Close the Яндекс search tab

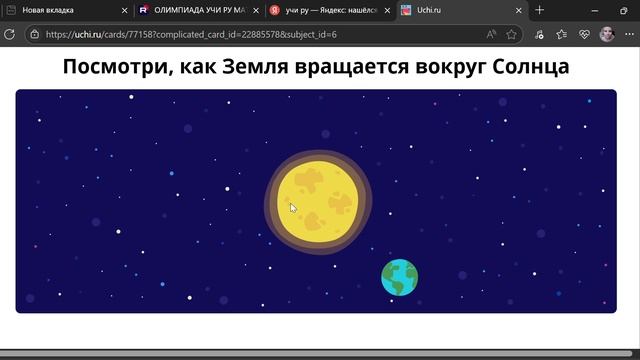387,11
